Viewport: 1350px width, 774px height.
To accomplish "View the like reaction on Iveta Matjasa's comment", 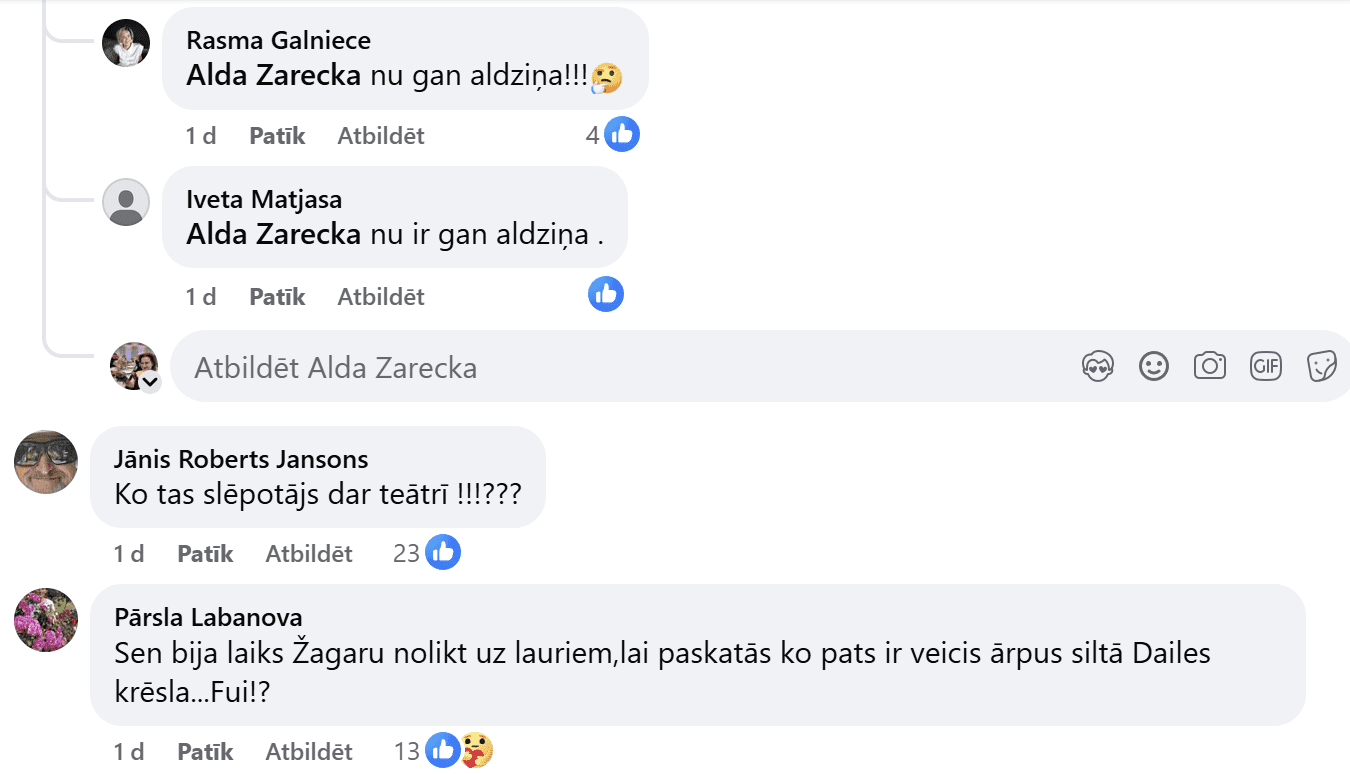I will pos(606,294).
